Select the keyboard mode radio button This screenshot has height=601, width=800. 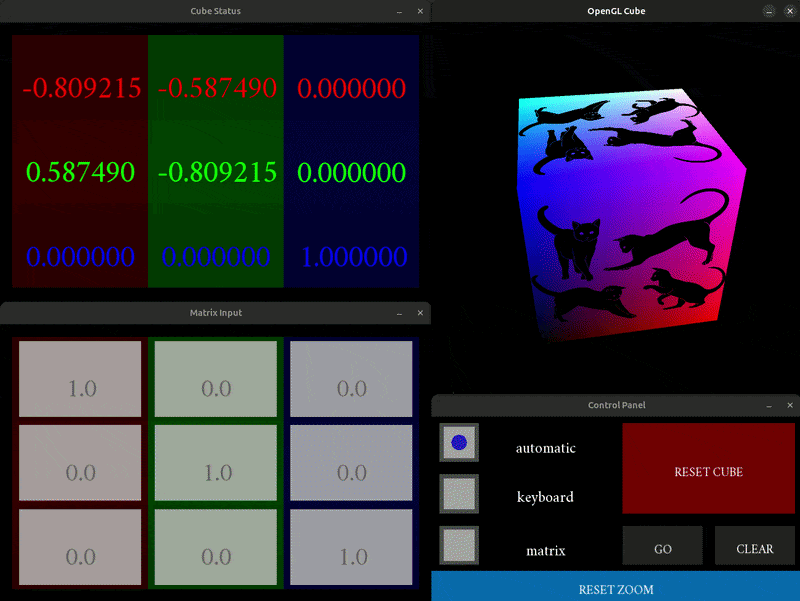coord(459,494)
